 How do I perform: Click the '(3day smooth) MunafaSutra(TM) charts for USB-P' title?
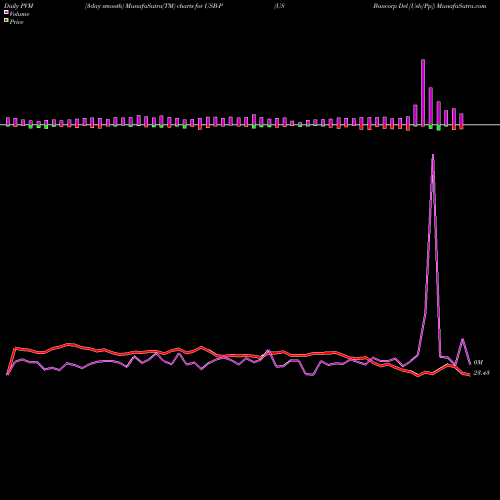coord(154,6)
